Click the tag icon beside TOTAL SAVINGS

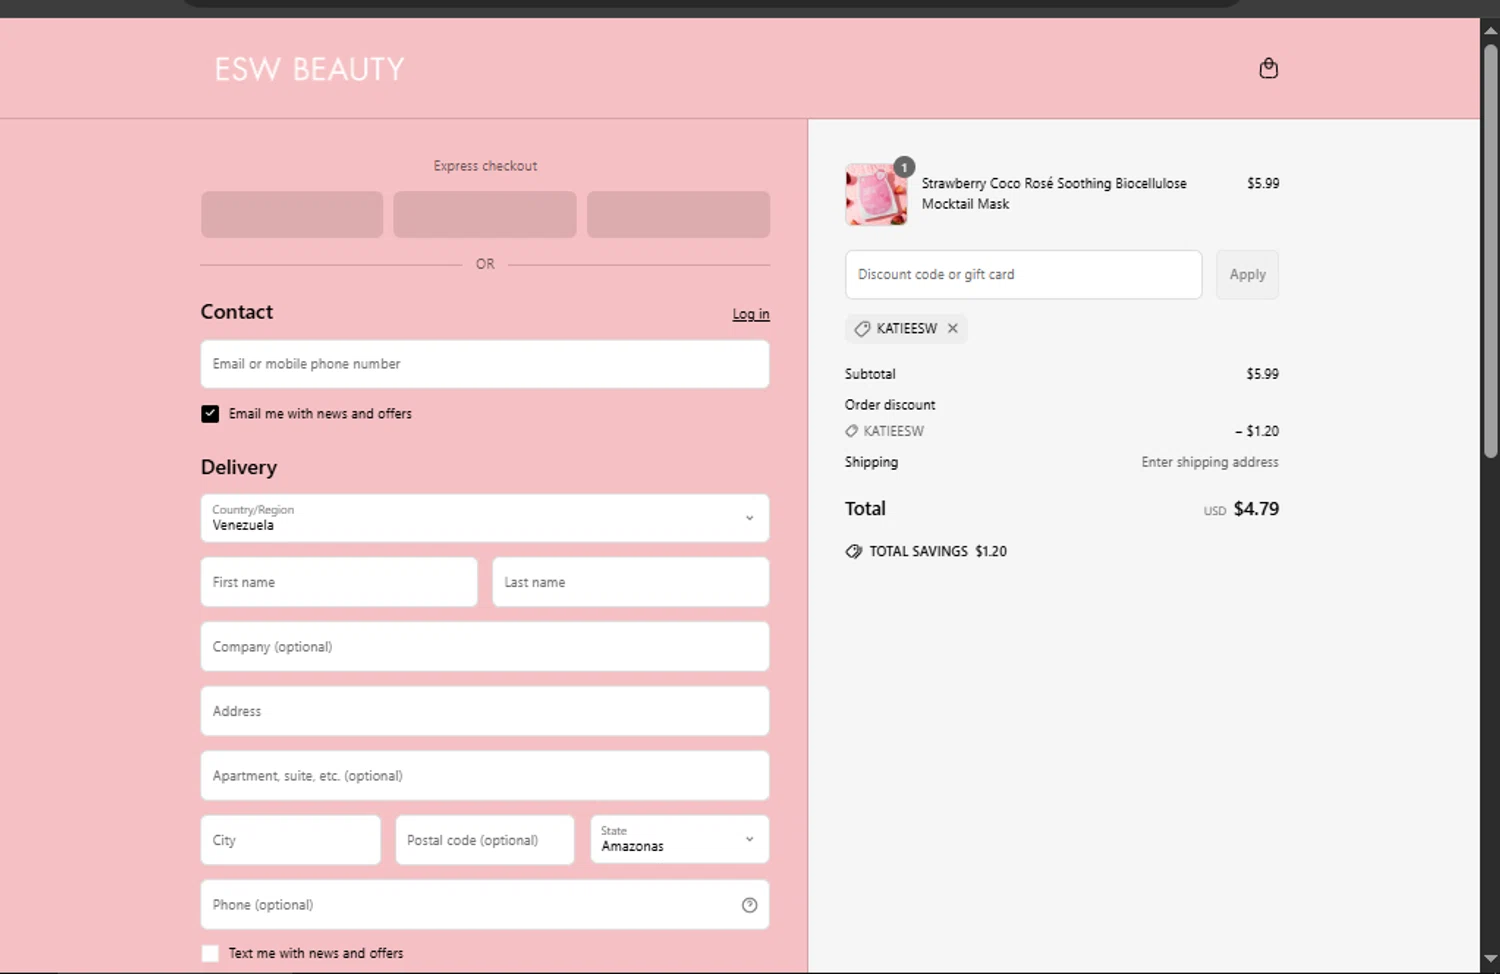(854, 551)
